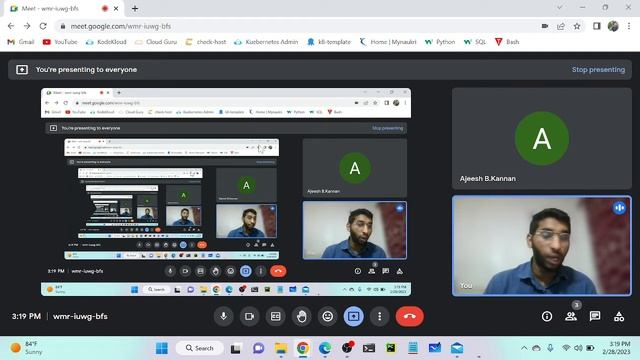This screenshot has height=360, width=640.
Task: Open PyCharm from the taskbar
Action: 391,348
